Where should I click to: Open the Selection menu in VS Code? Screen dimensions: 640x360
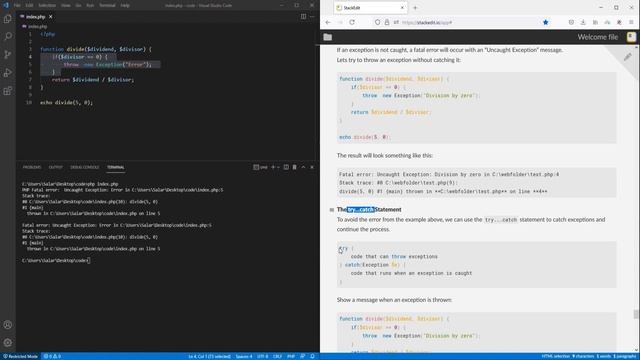[47, 5]
